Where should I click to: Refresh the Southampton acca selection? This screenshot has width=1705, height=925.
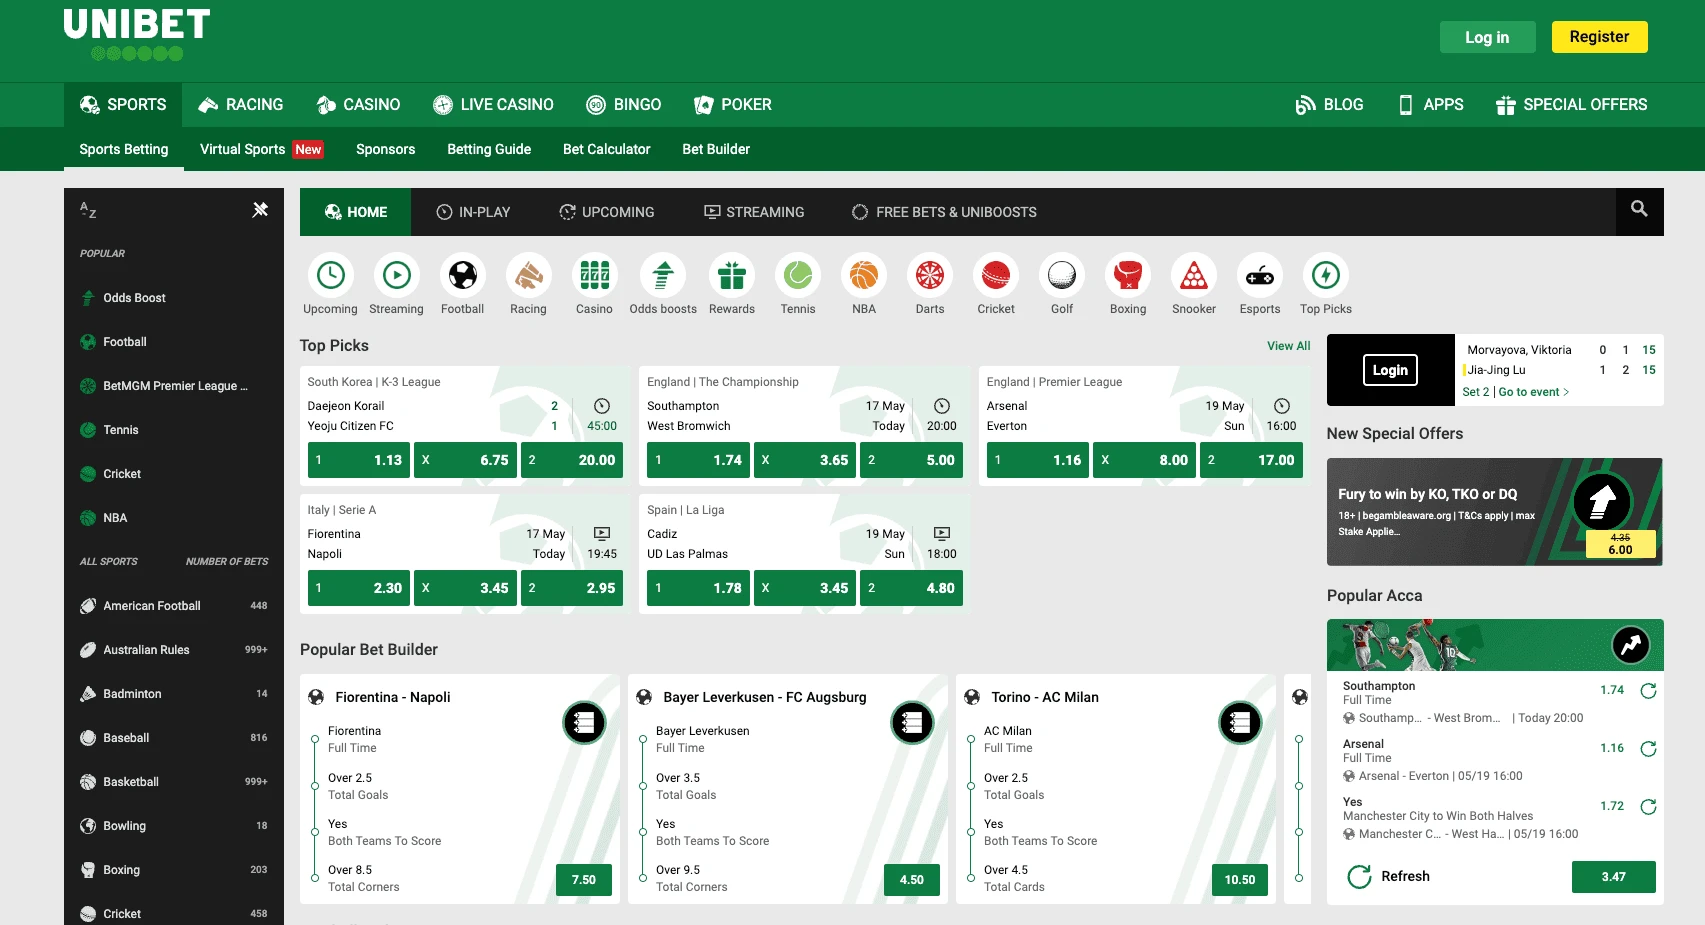pyautogui.click(x=1649, y=691)
